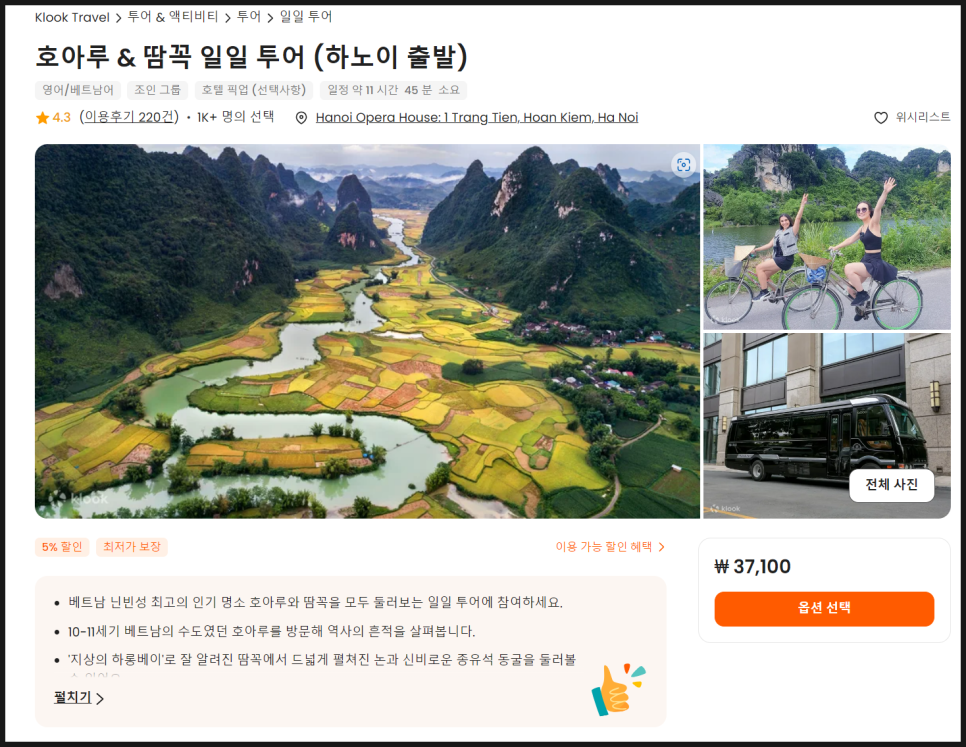966x747 pixels.
Task: Open the Klook Travel breadcrumb link
Action: 72,17
